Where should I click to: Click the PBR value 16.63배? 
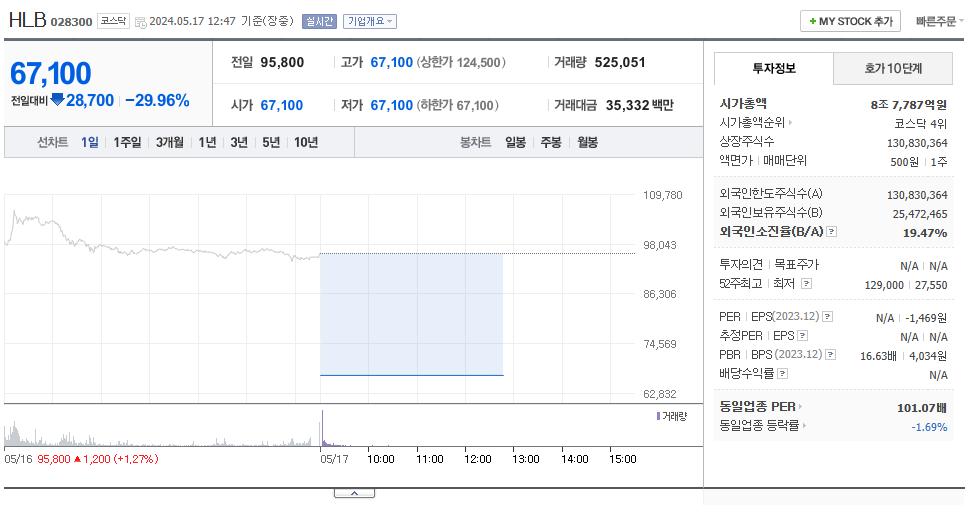point(878,356)
